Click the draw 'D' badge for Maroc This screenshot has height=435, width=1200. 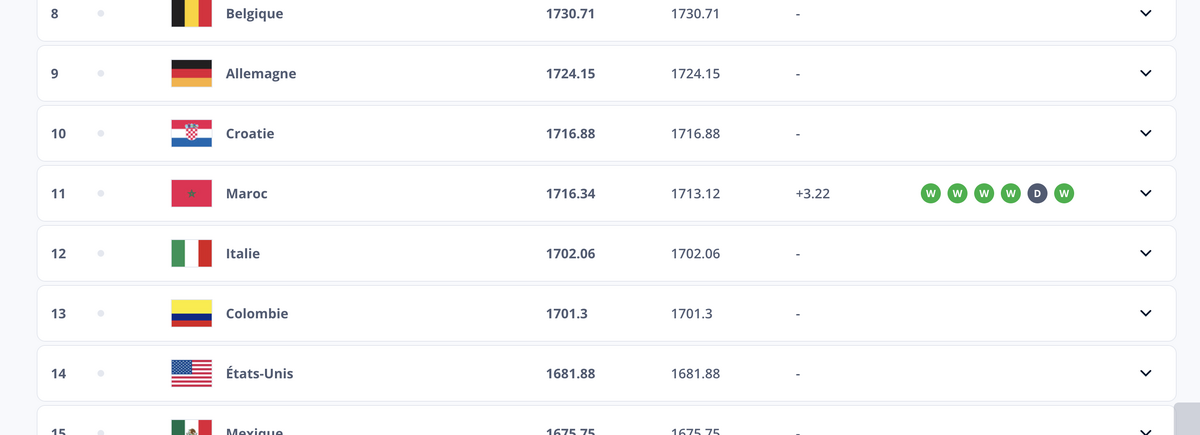[x=1037, y=193]
